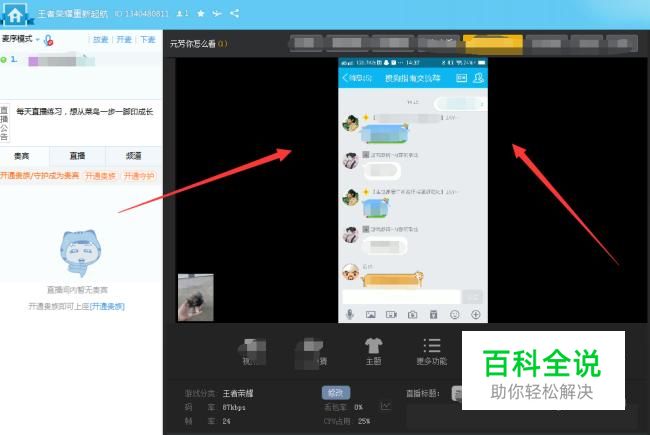Click the microphone icon in phone chat toolbar

pos(349,315)
